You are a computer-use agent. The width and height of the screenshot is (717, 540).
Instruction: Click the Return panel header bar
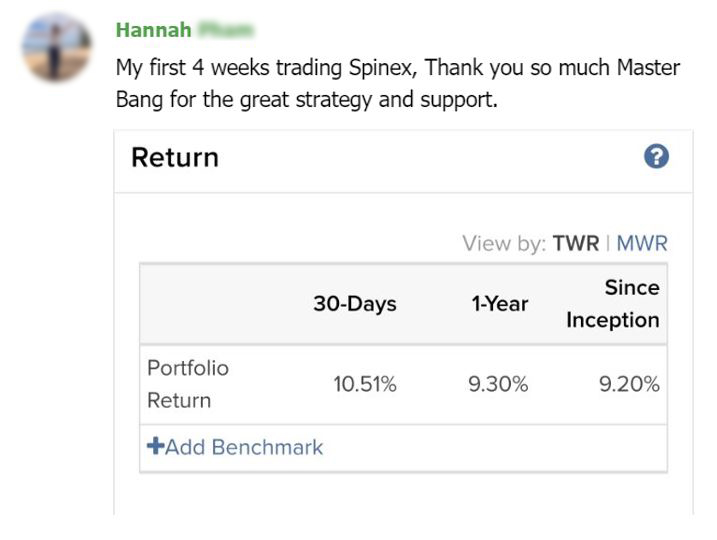click(x=403, y=161)
